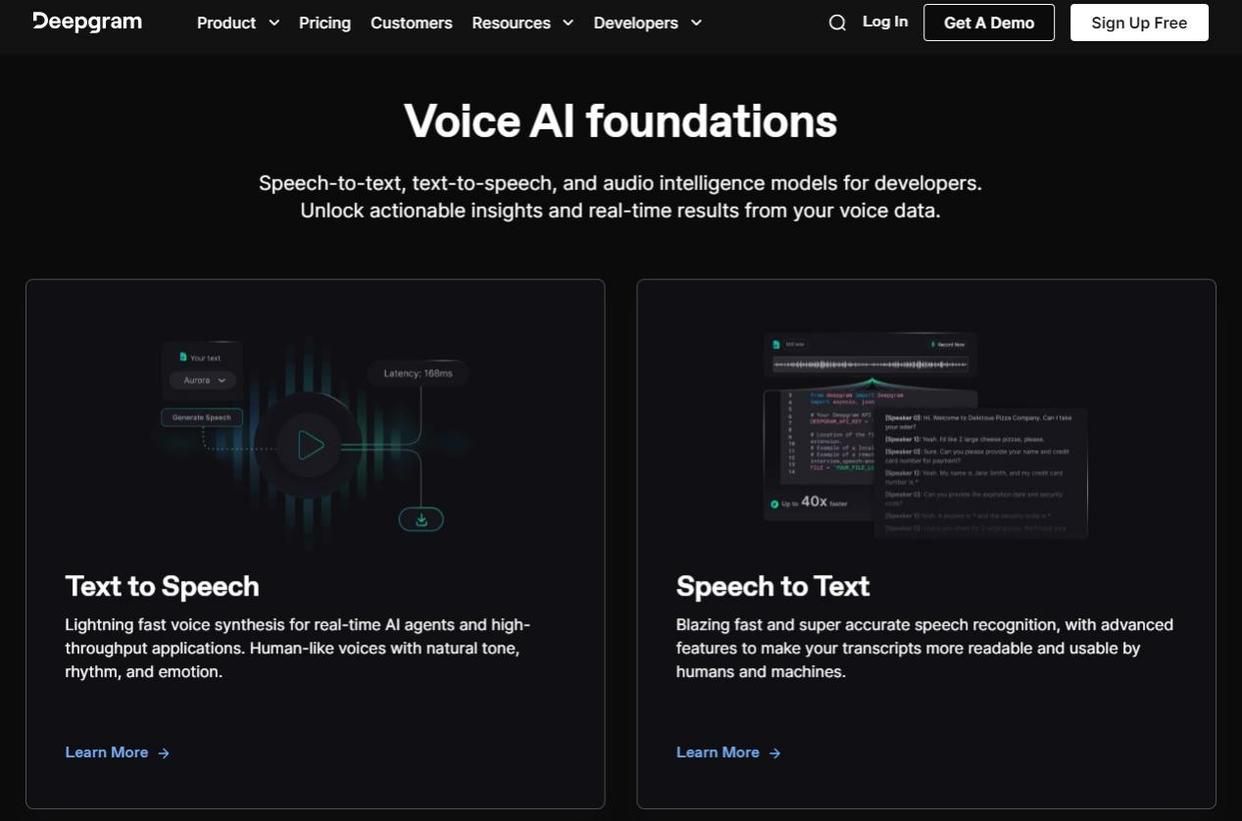Click Learn More under Text to Speech
Image resolution: width=1242 pixels, height=821 pixels.
(117, 752)
